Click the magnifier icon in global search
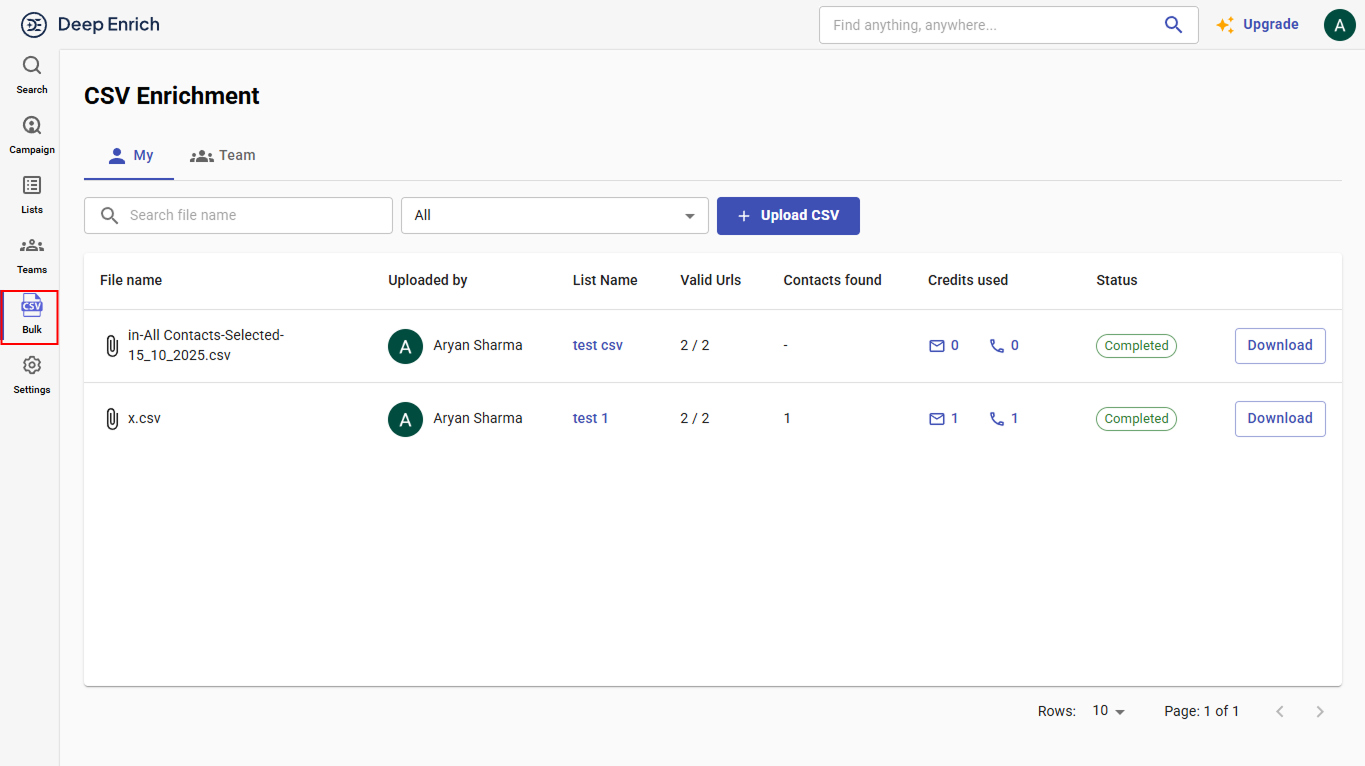Image resolution: width=1365 pixels, height=766 pixels. [1173, 25]
